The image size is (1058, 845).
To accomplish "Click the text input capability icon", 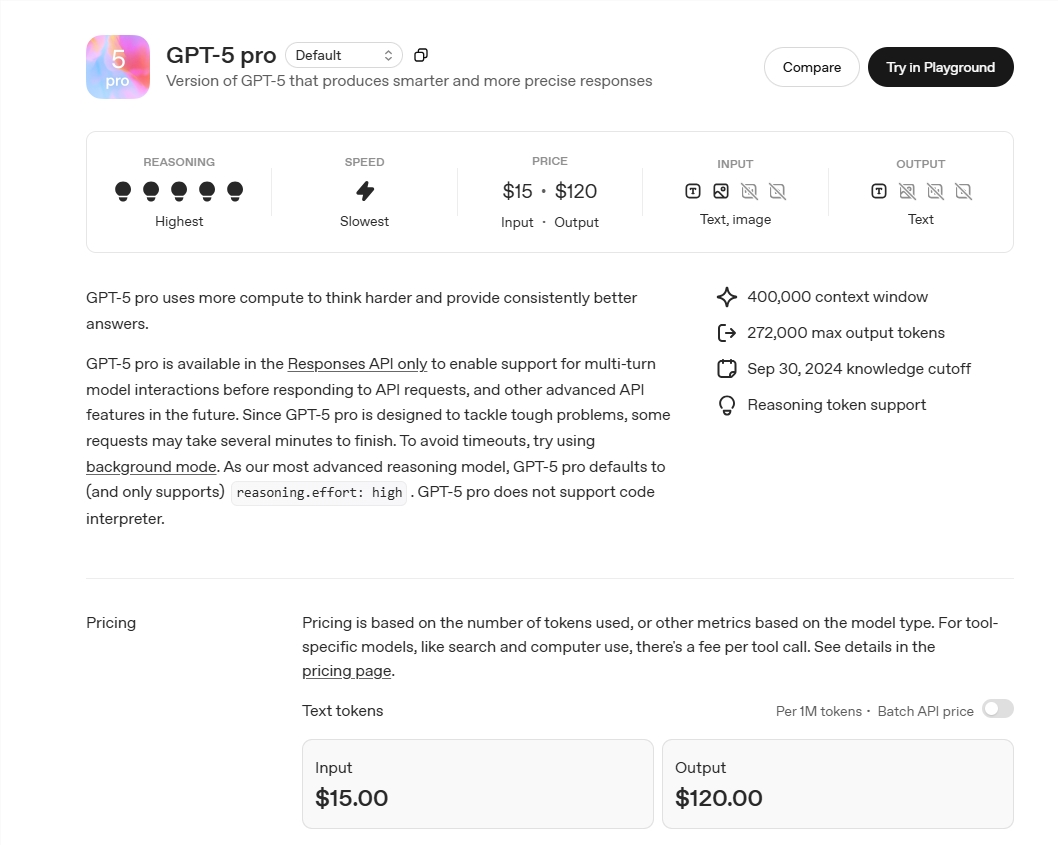I will (694, 190).
